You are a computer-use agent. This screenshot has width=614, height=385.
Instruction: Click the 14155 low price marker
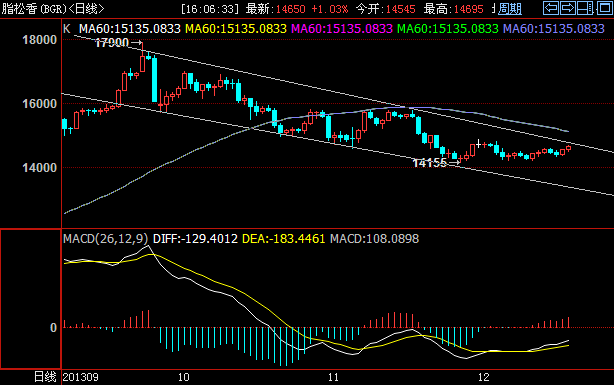coord(436,163)
